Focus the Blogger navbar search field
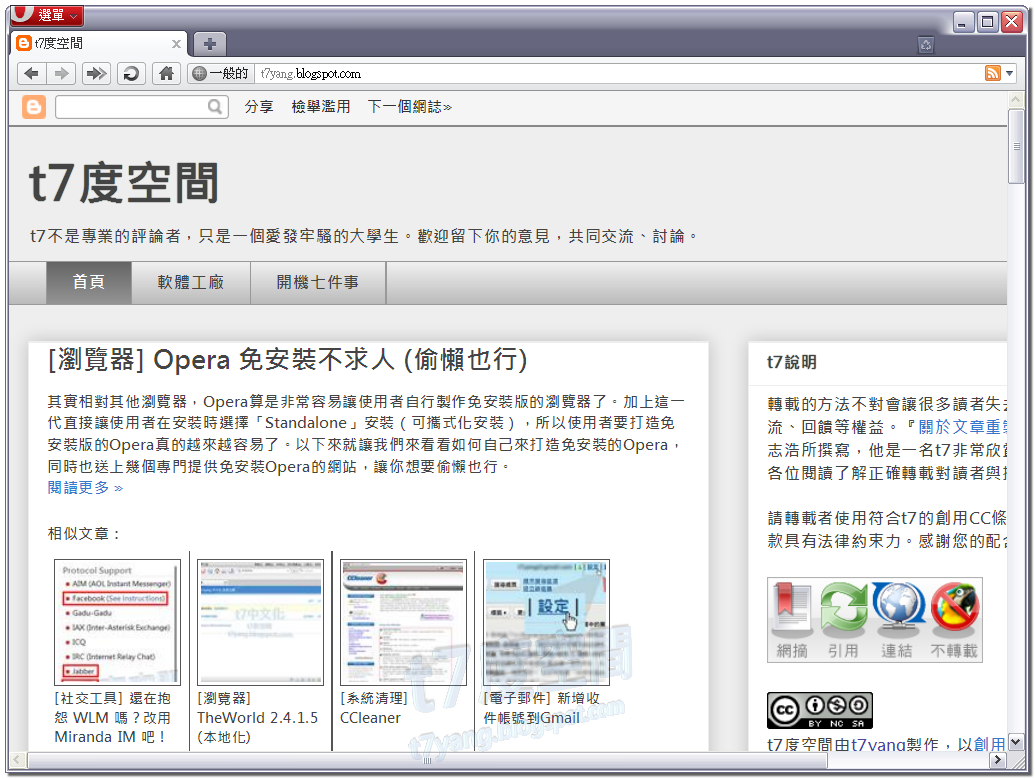This screenshot has width=1035, height=779. (x=132, y=106)
